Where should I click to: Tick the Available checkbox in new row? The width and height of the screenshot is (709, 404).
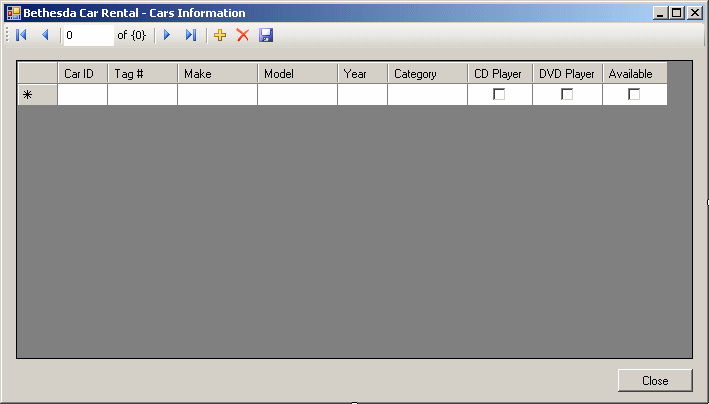634,94
